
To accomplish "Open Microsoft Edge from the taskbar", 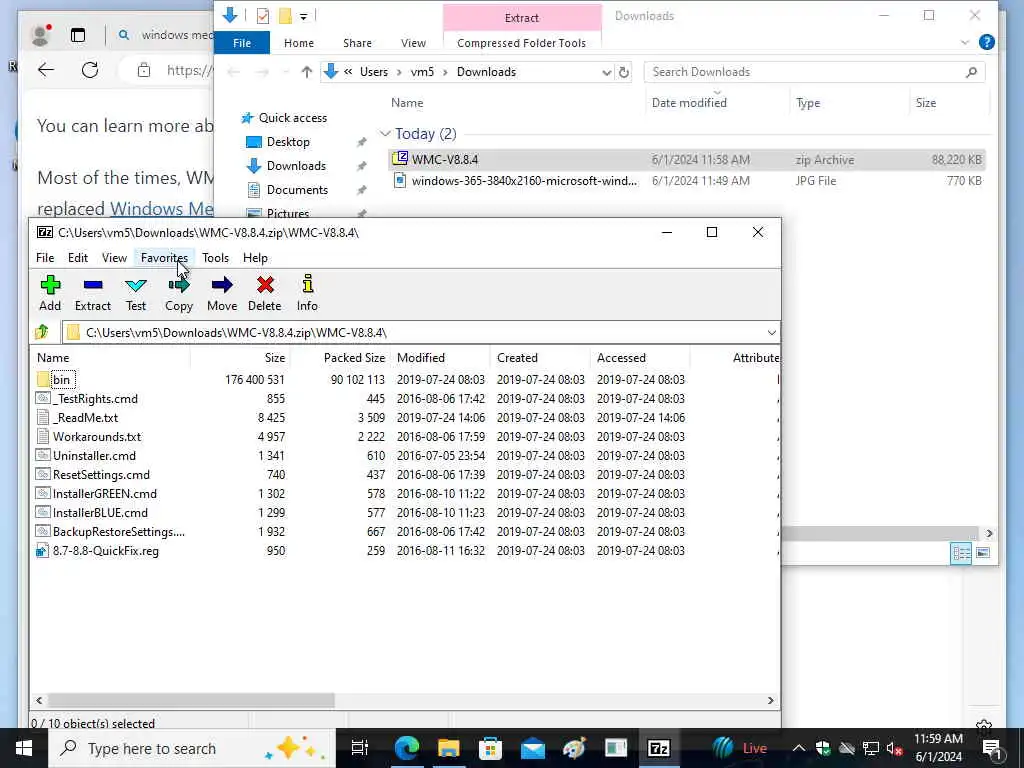I will coord(406,748).
